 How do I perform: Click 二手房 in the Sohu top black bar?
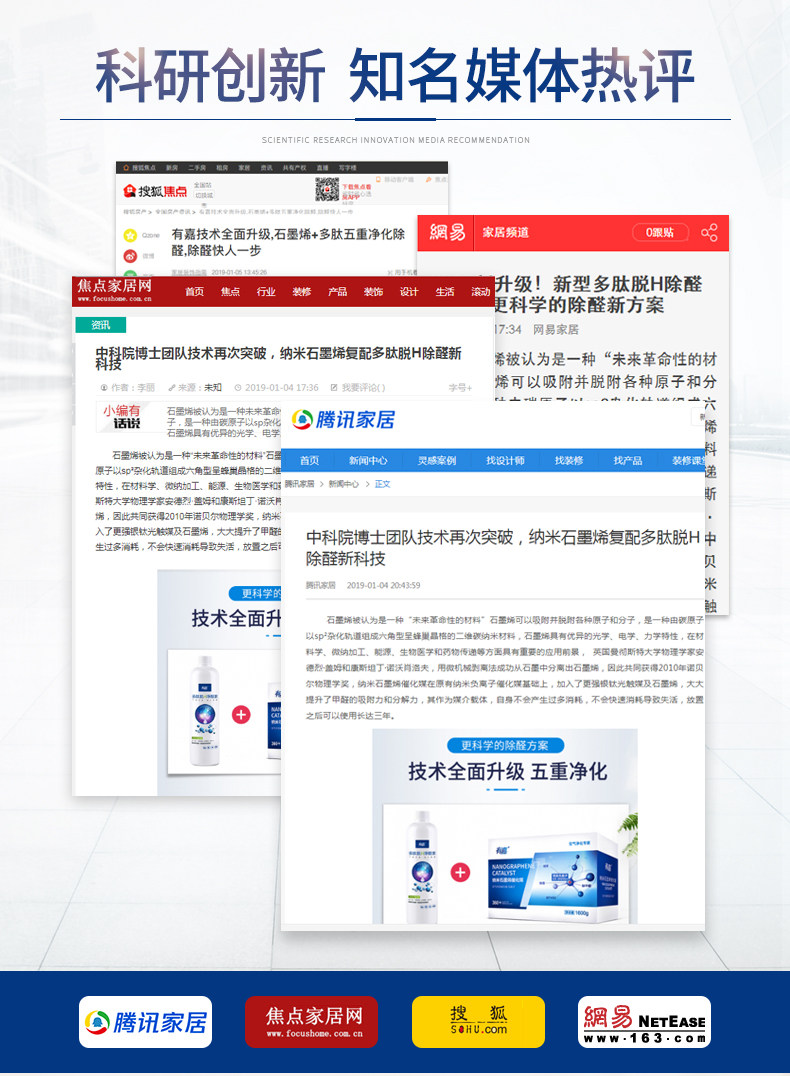pyautogui.click(x=197, y=168)
